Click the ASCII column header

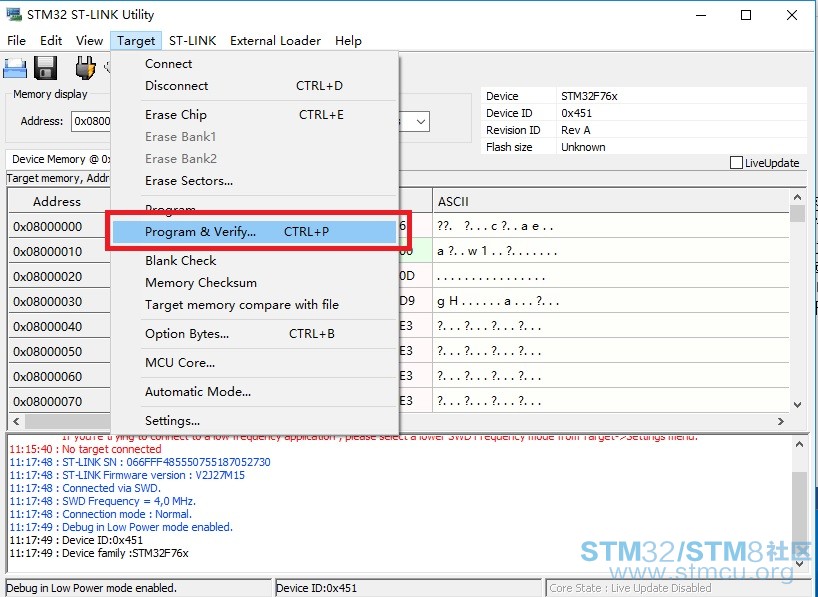coord(610,201)
